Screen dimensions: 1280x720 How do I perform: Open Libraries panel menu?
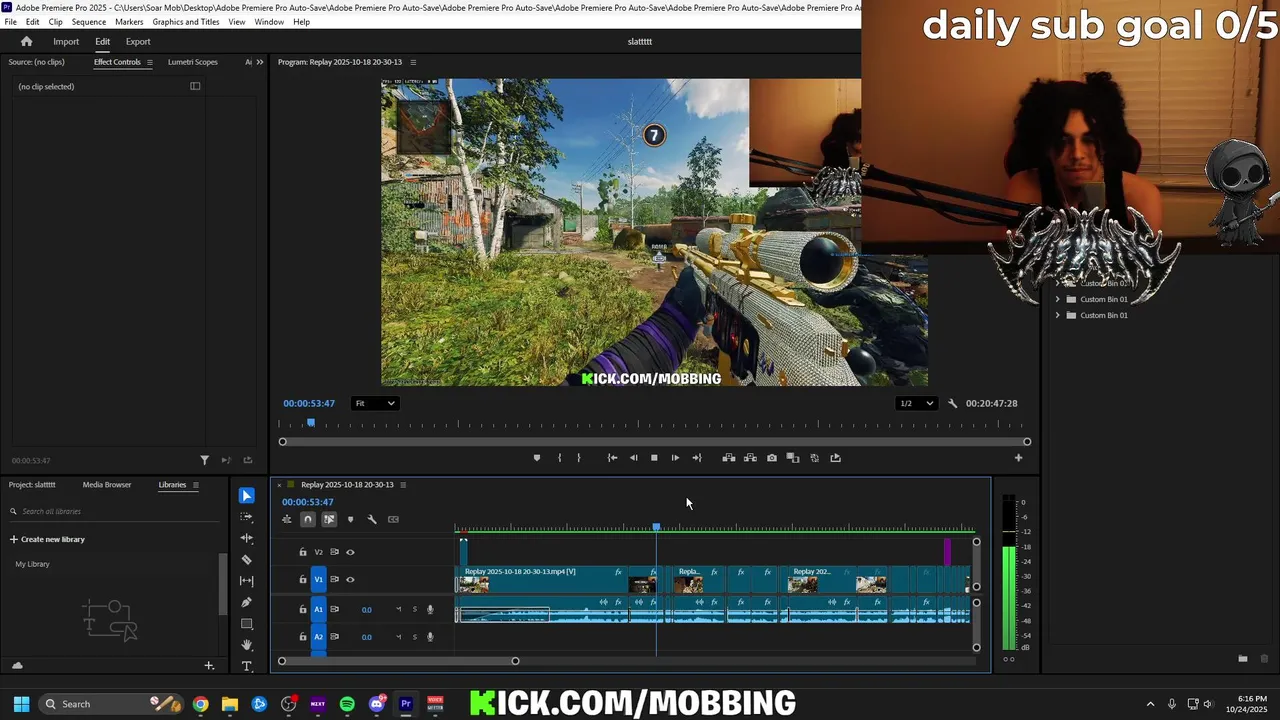196,485
